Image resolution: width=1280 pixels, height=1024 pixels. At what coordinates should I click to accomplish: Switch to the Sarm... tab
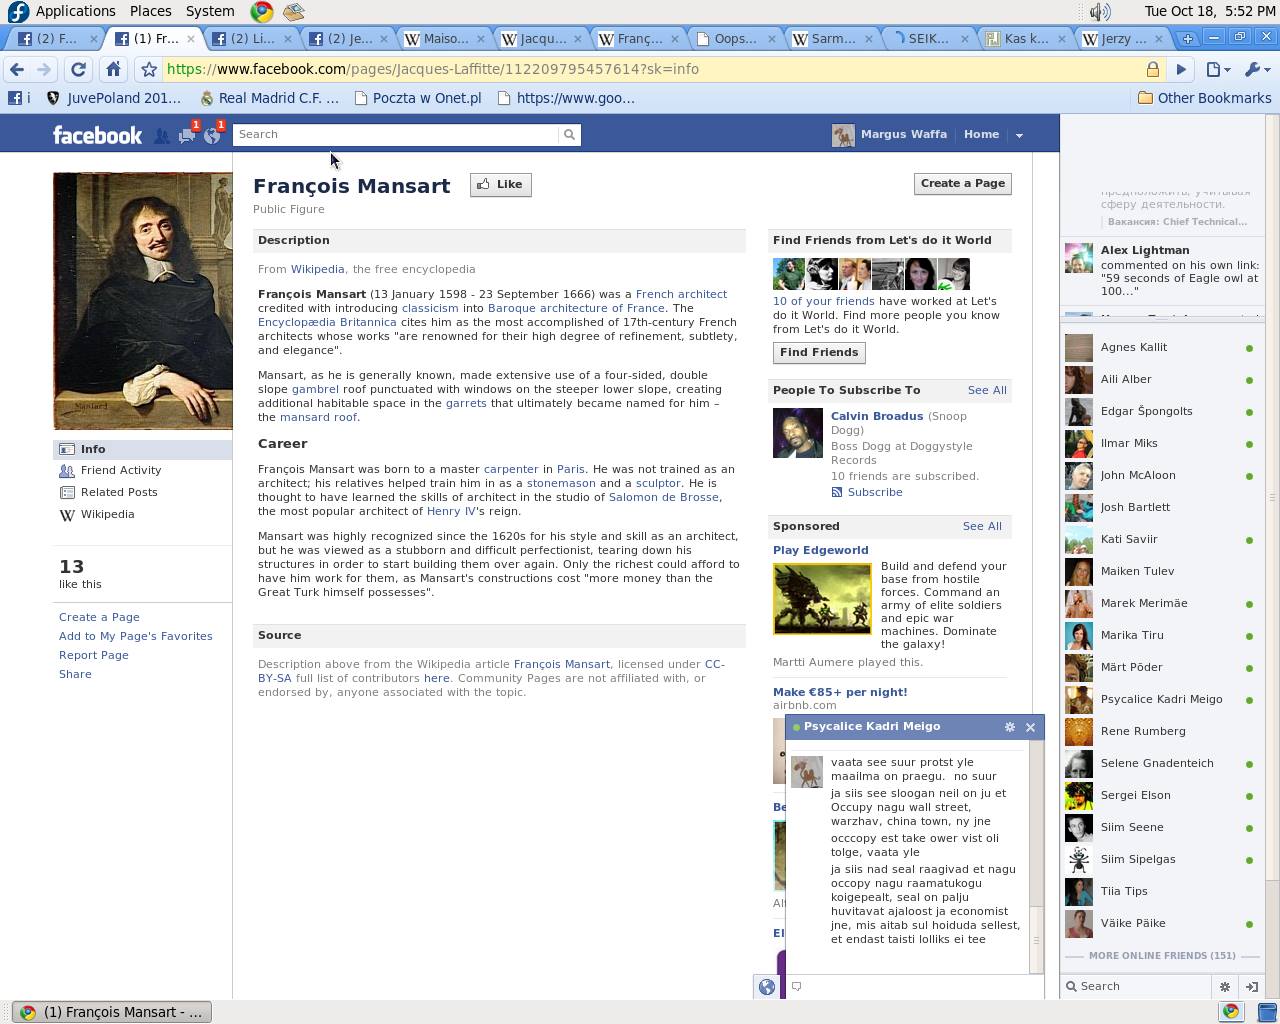833,38
